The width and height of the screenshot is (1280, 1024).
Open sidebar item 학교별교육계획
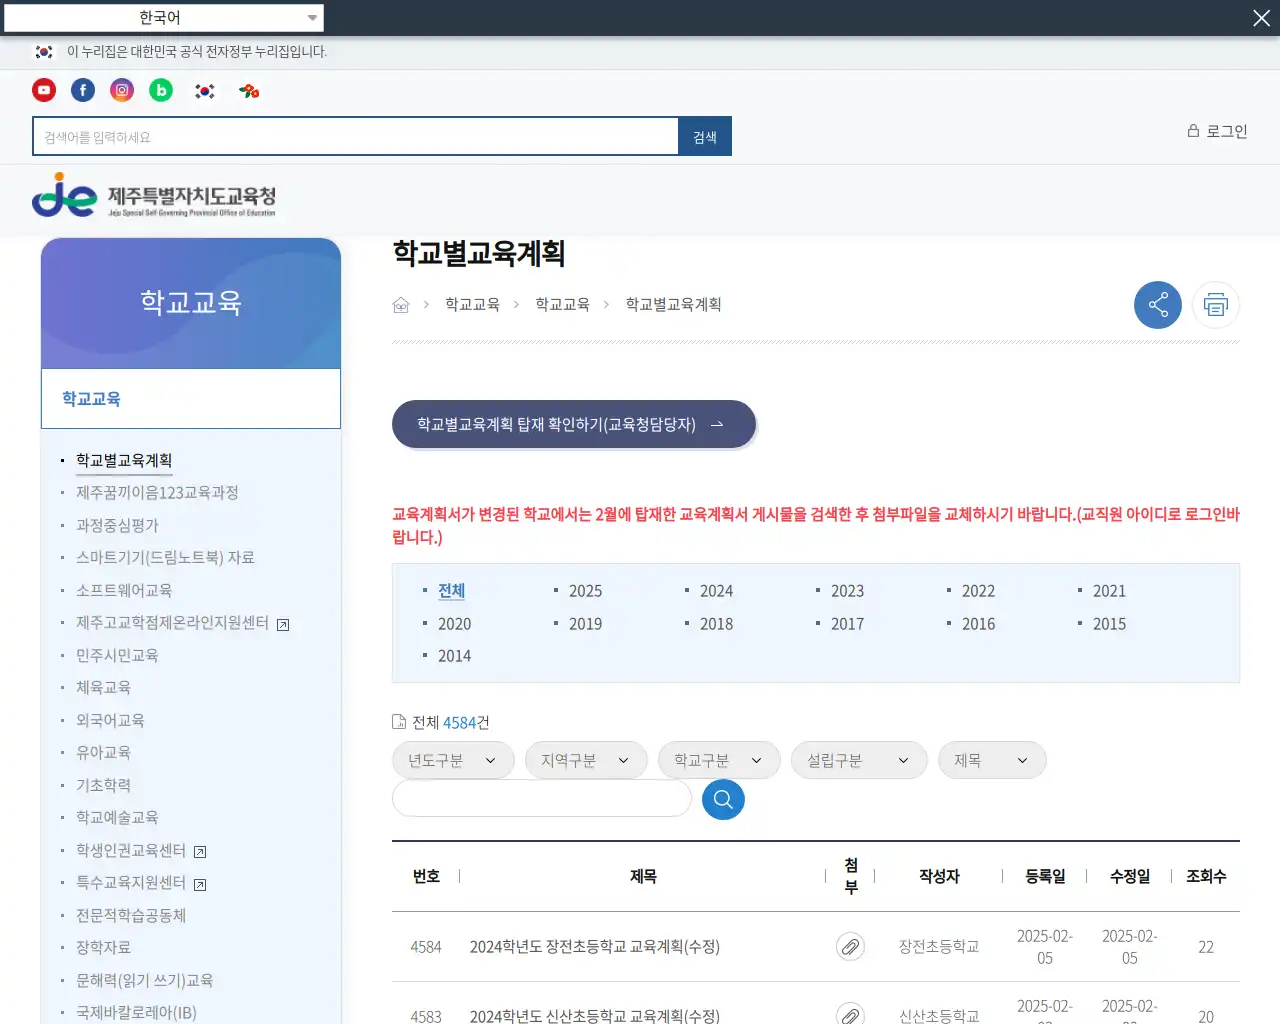pyautogui.click(x=124, y=460)
